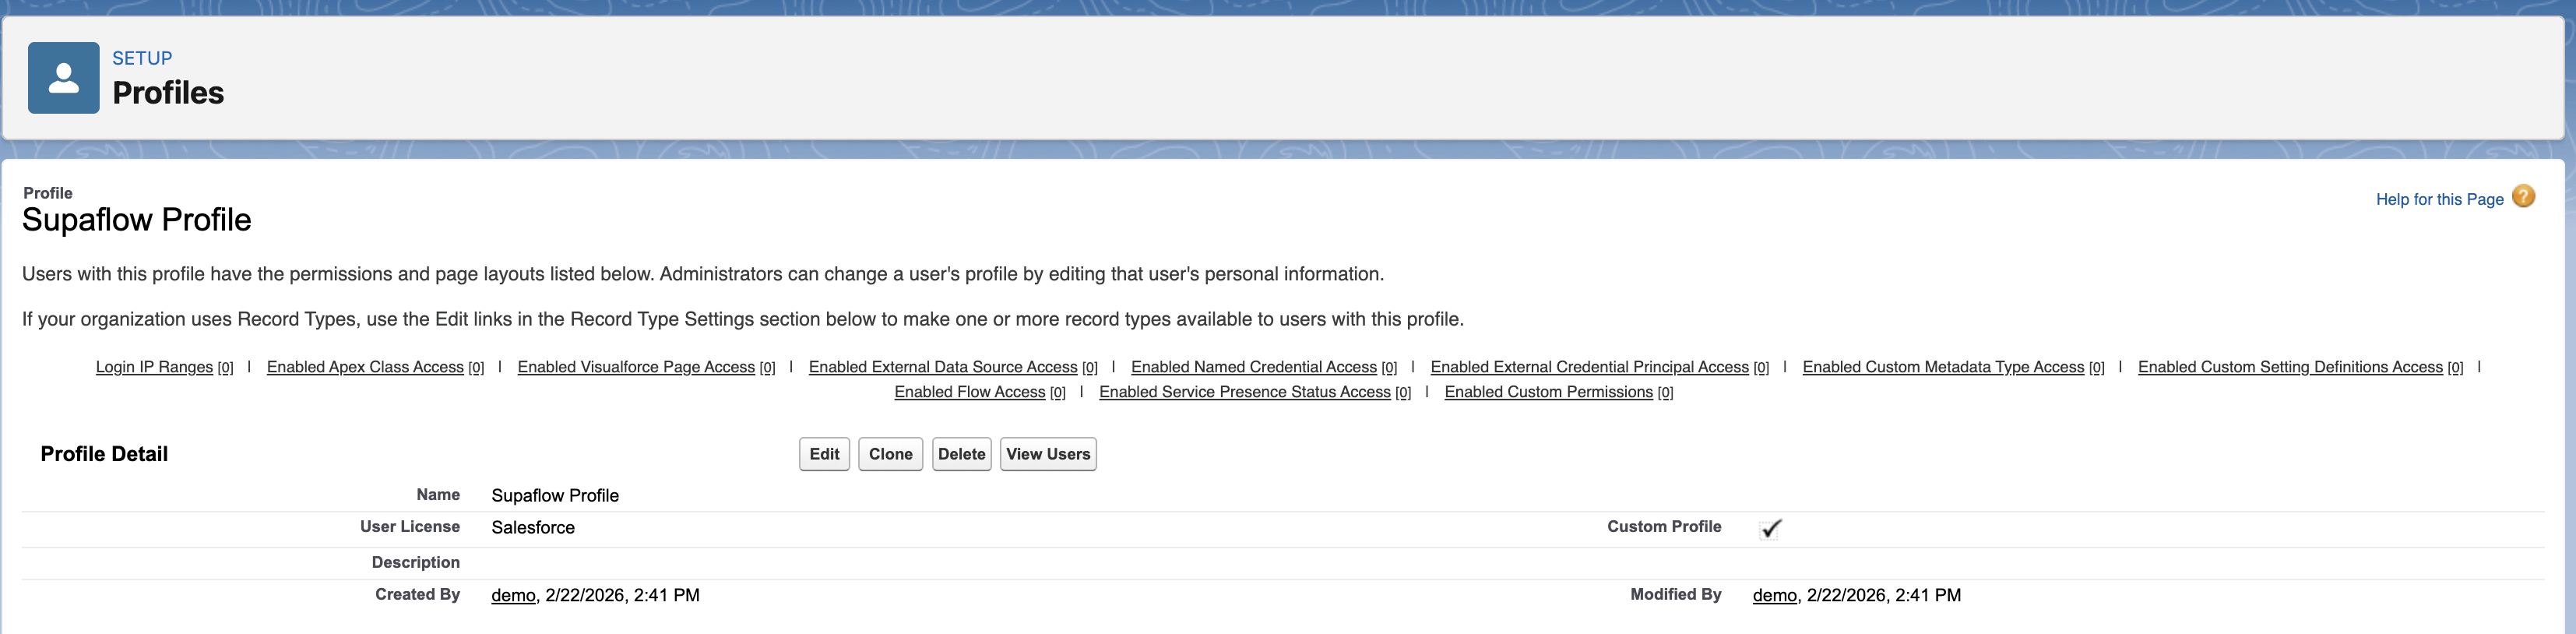Jump to Enabled Custom Permissions
2576x634 pixels.
click(x=1548, y=392)
